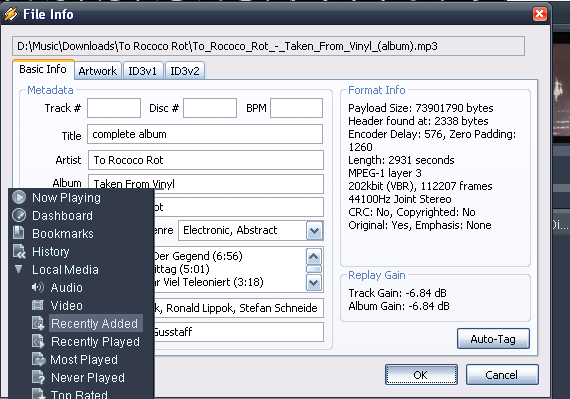This screenshot has height=399, width=570.
Task: Click the comment line 'Der Gegend (6:56)'
Action: click(x=198, y=256)
